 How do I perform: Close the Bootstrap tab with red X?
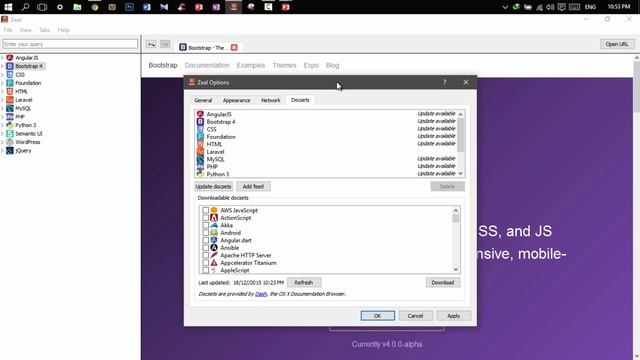(x=234, y=48)
